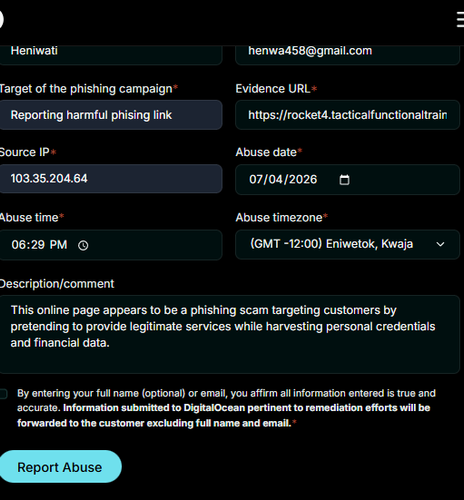Screen dimensions: 464x500
Task: Select the Source IP field 103.35.204.64
Action: [111, 179]
